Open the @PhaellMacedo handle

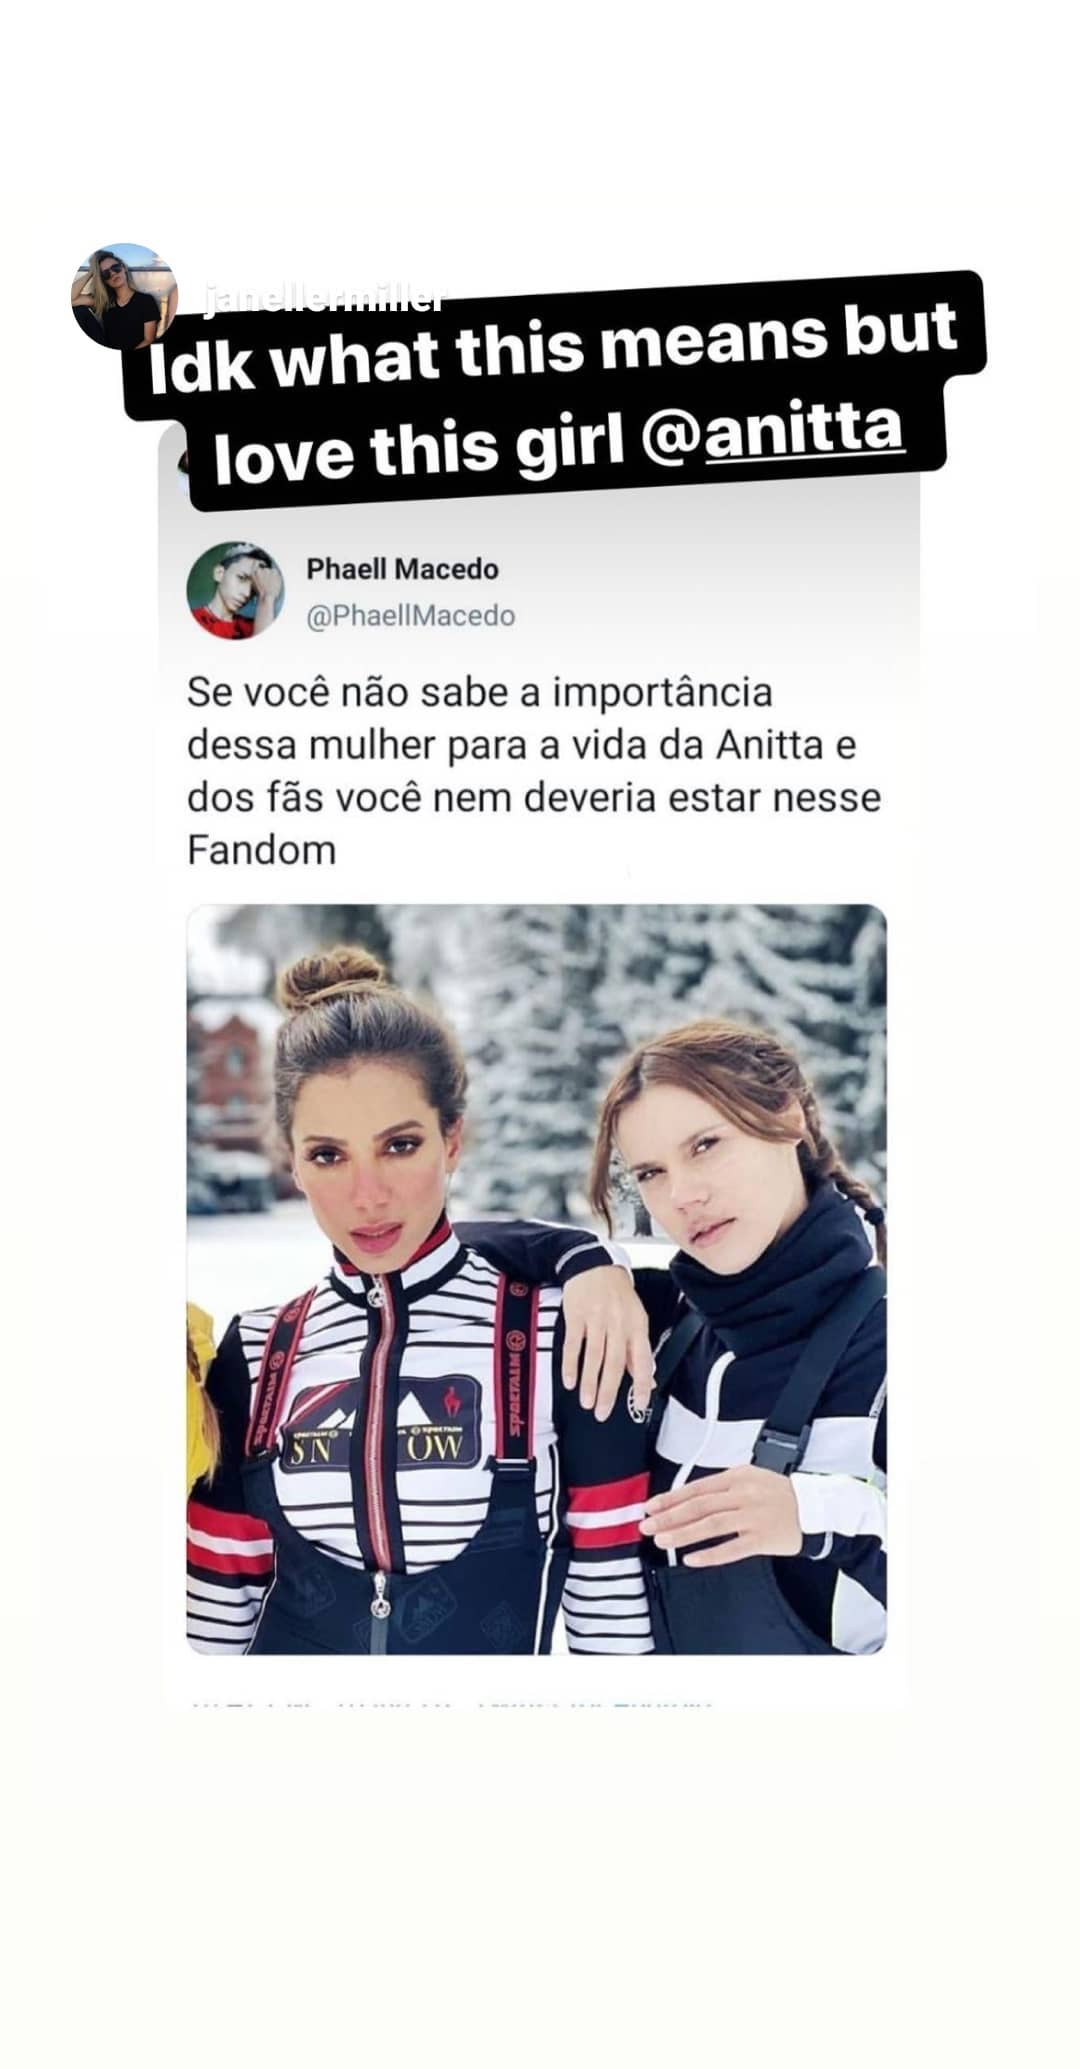click(410, 616)
